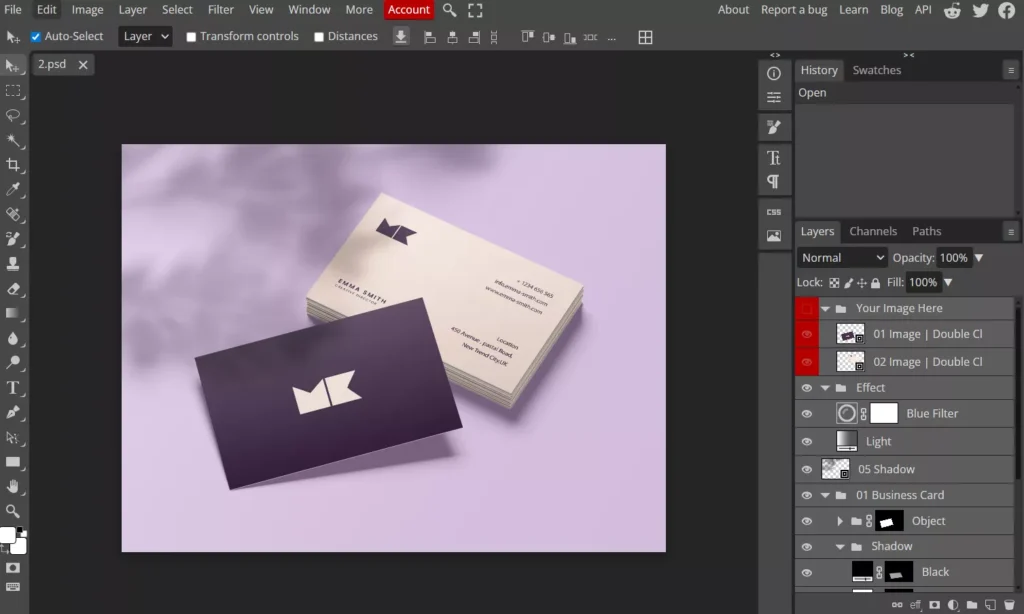1024x614 pixels.
Task: Select the Magic Wand tool
Action: point(12,140)
